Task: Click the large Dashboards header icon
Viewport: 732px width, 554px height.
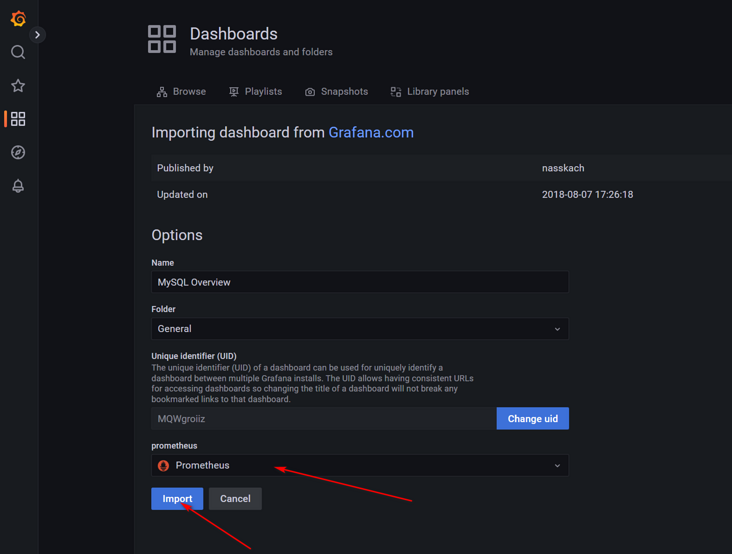Action: (x=162, y=39)
